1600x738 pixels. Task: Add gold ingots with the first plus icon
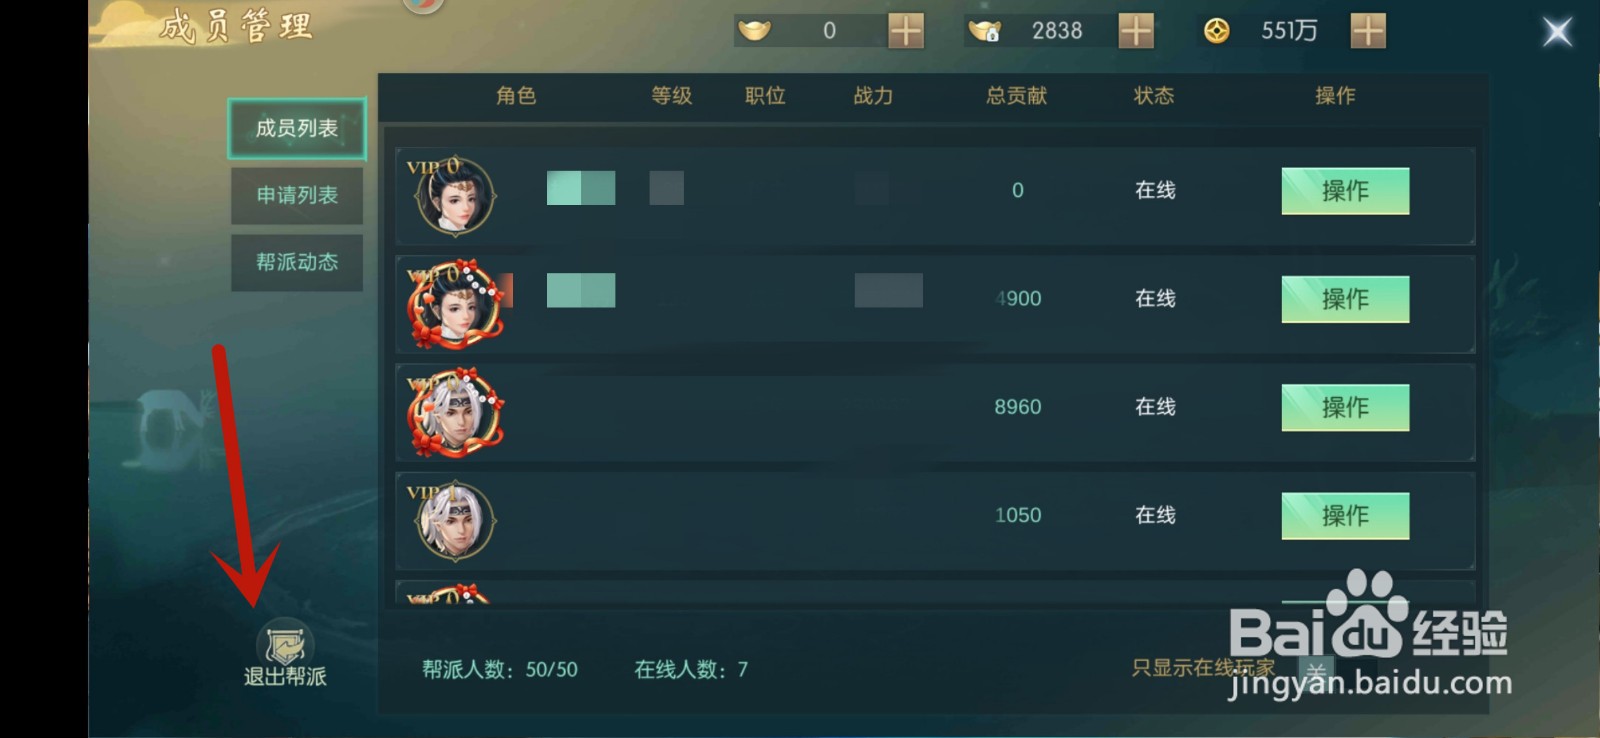click(906, 31)
